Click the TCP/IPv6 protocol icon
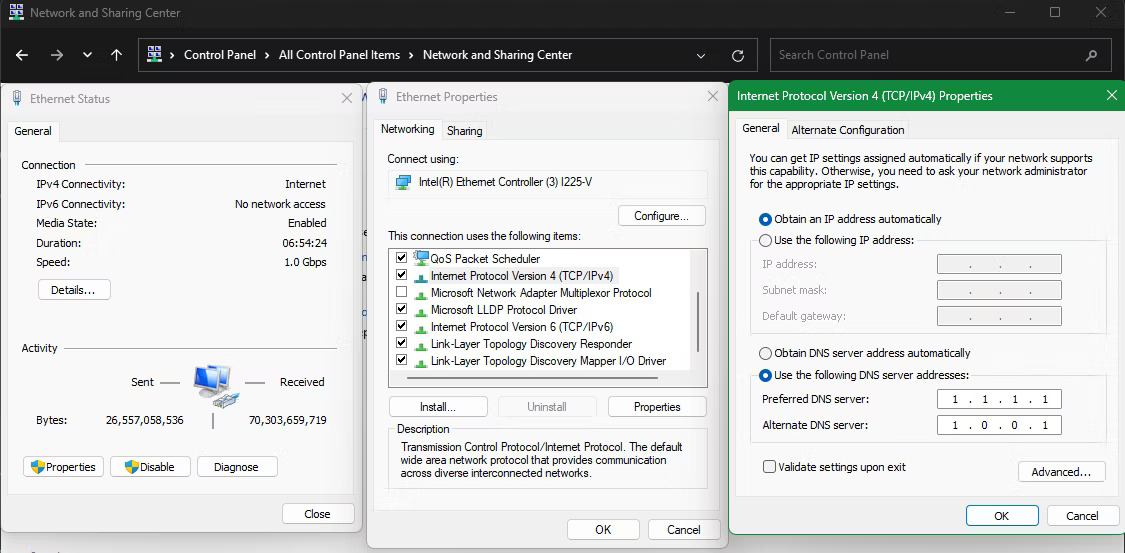The height and width of the screenshot is (553, 1125). (421, 327)
